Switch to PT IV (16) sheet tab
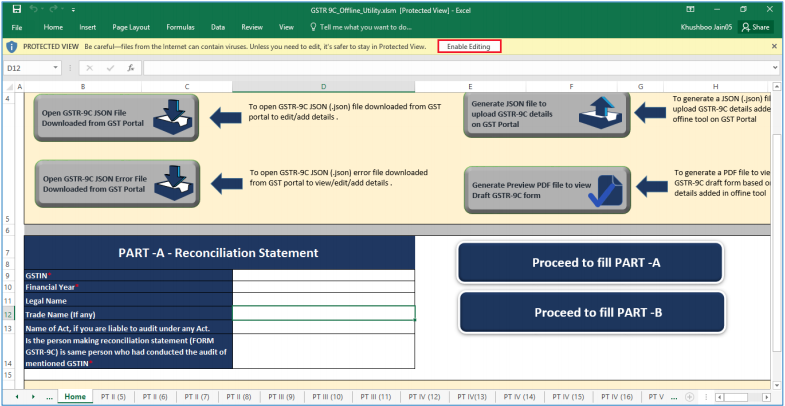Viewport: 785px width, 406px height. [617, 396]
